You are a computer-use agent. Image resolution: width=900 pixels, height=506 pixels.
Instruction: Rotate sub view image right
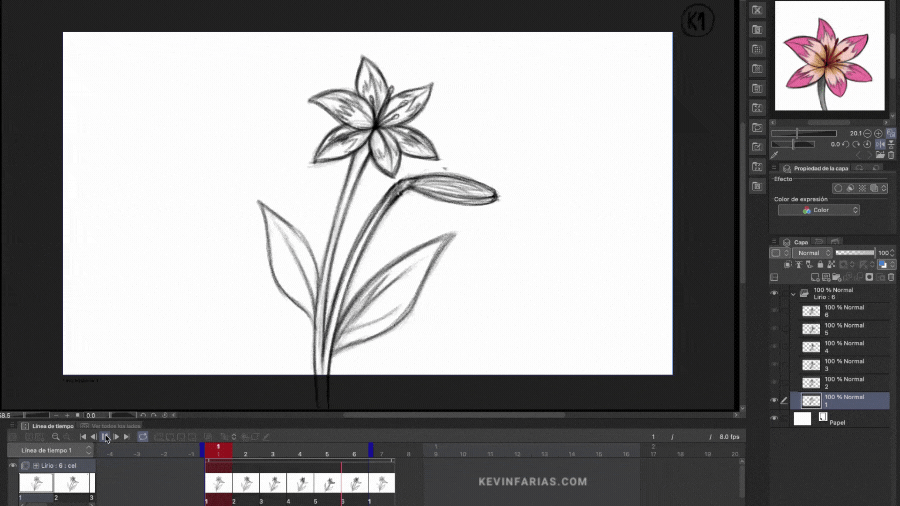(856, 145)
